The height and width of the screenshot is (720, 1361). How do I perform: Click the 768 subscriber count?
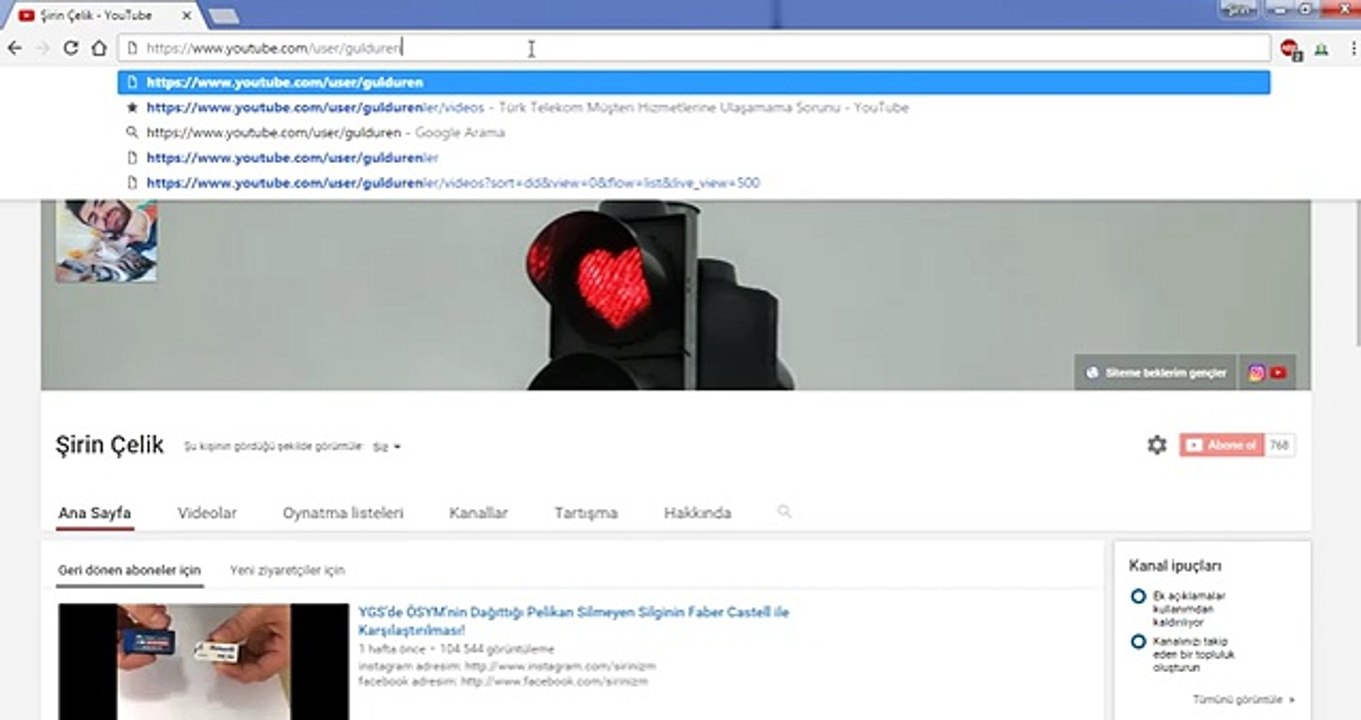(1280, 445)
